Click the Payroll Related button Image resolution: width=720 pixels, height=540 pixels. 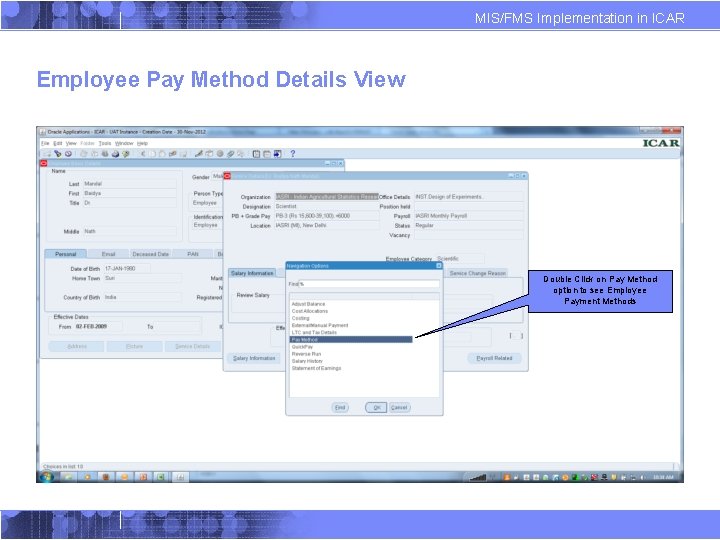pos(494,358)
